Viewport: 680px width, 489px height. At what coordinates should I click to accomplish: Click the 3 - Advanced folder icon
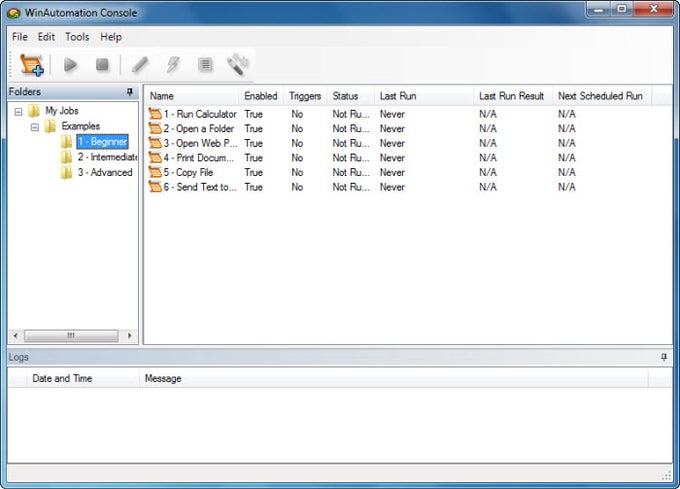coord(66,173)
